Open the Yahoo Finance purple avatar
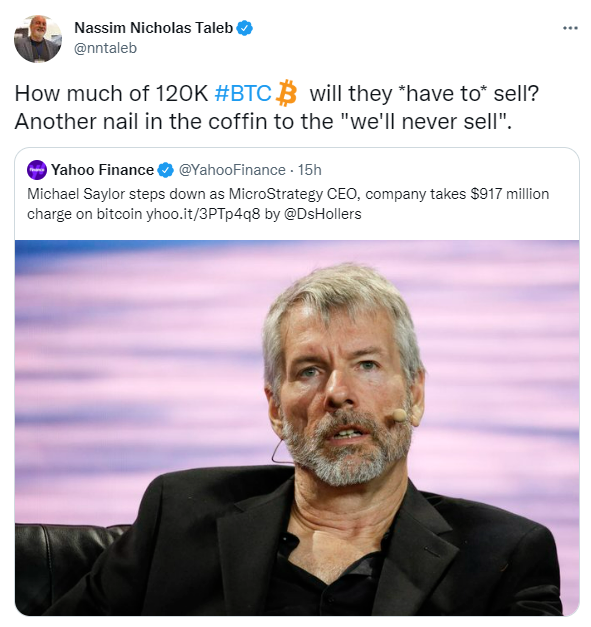Screen dimensions: 591x627 37,170
